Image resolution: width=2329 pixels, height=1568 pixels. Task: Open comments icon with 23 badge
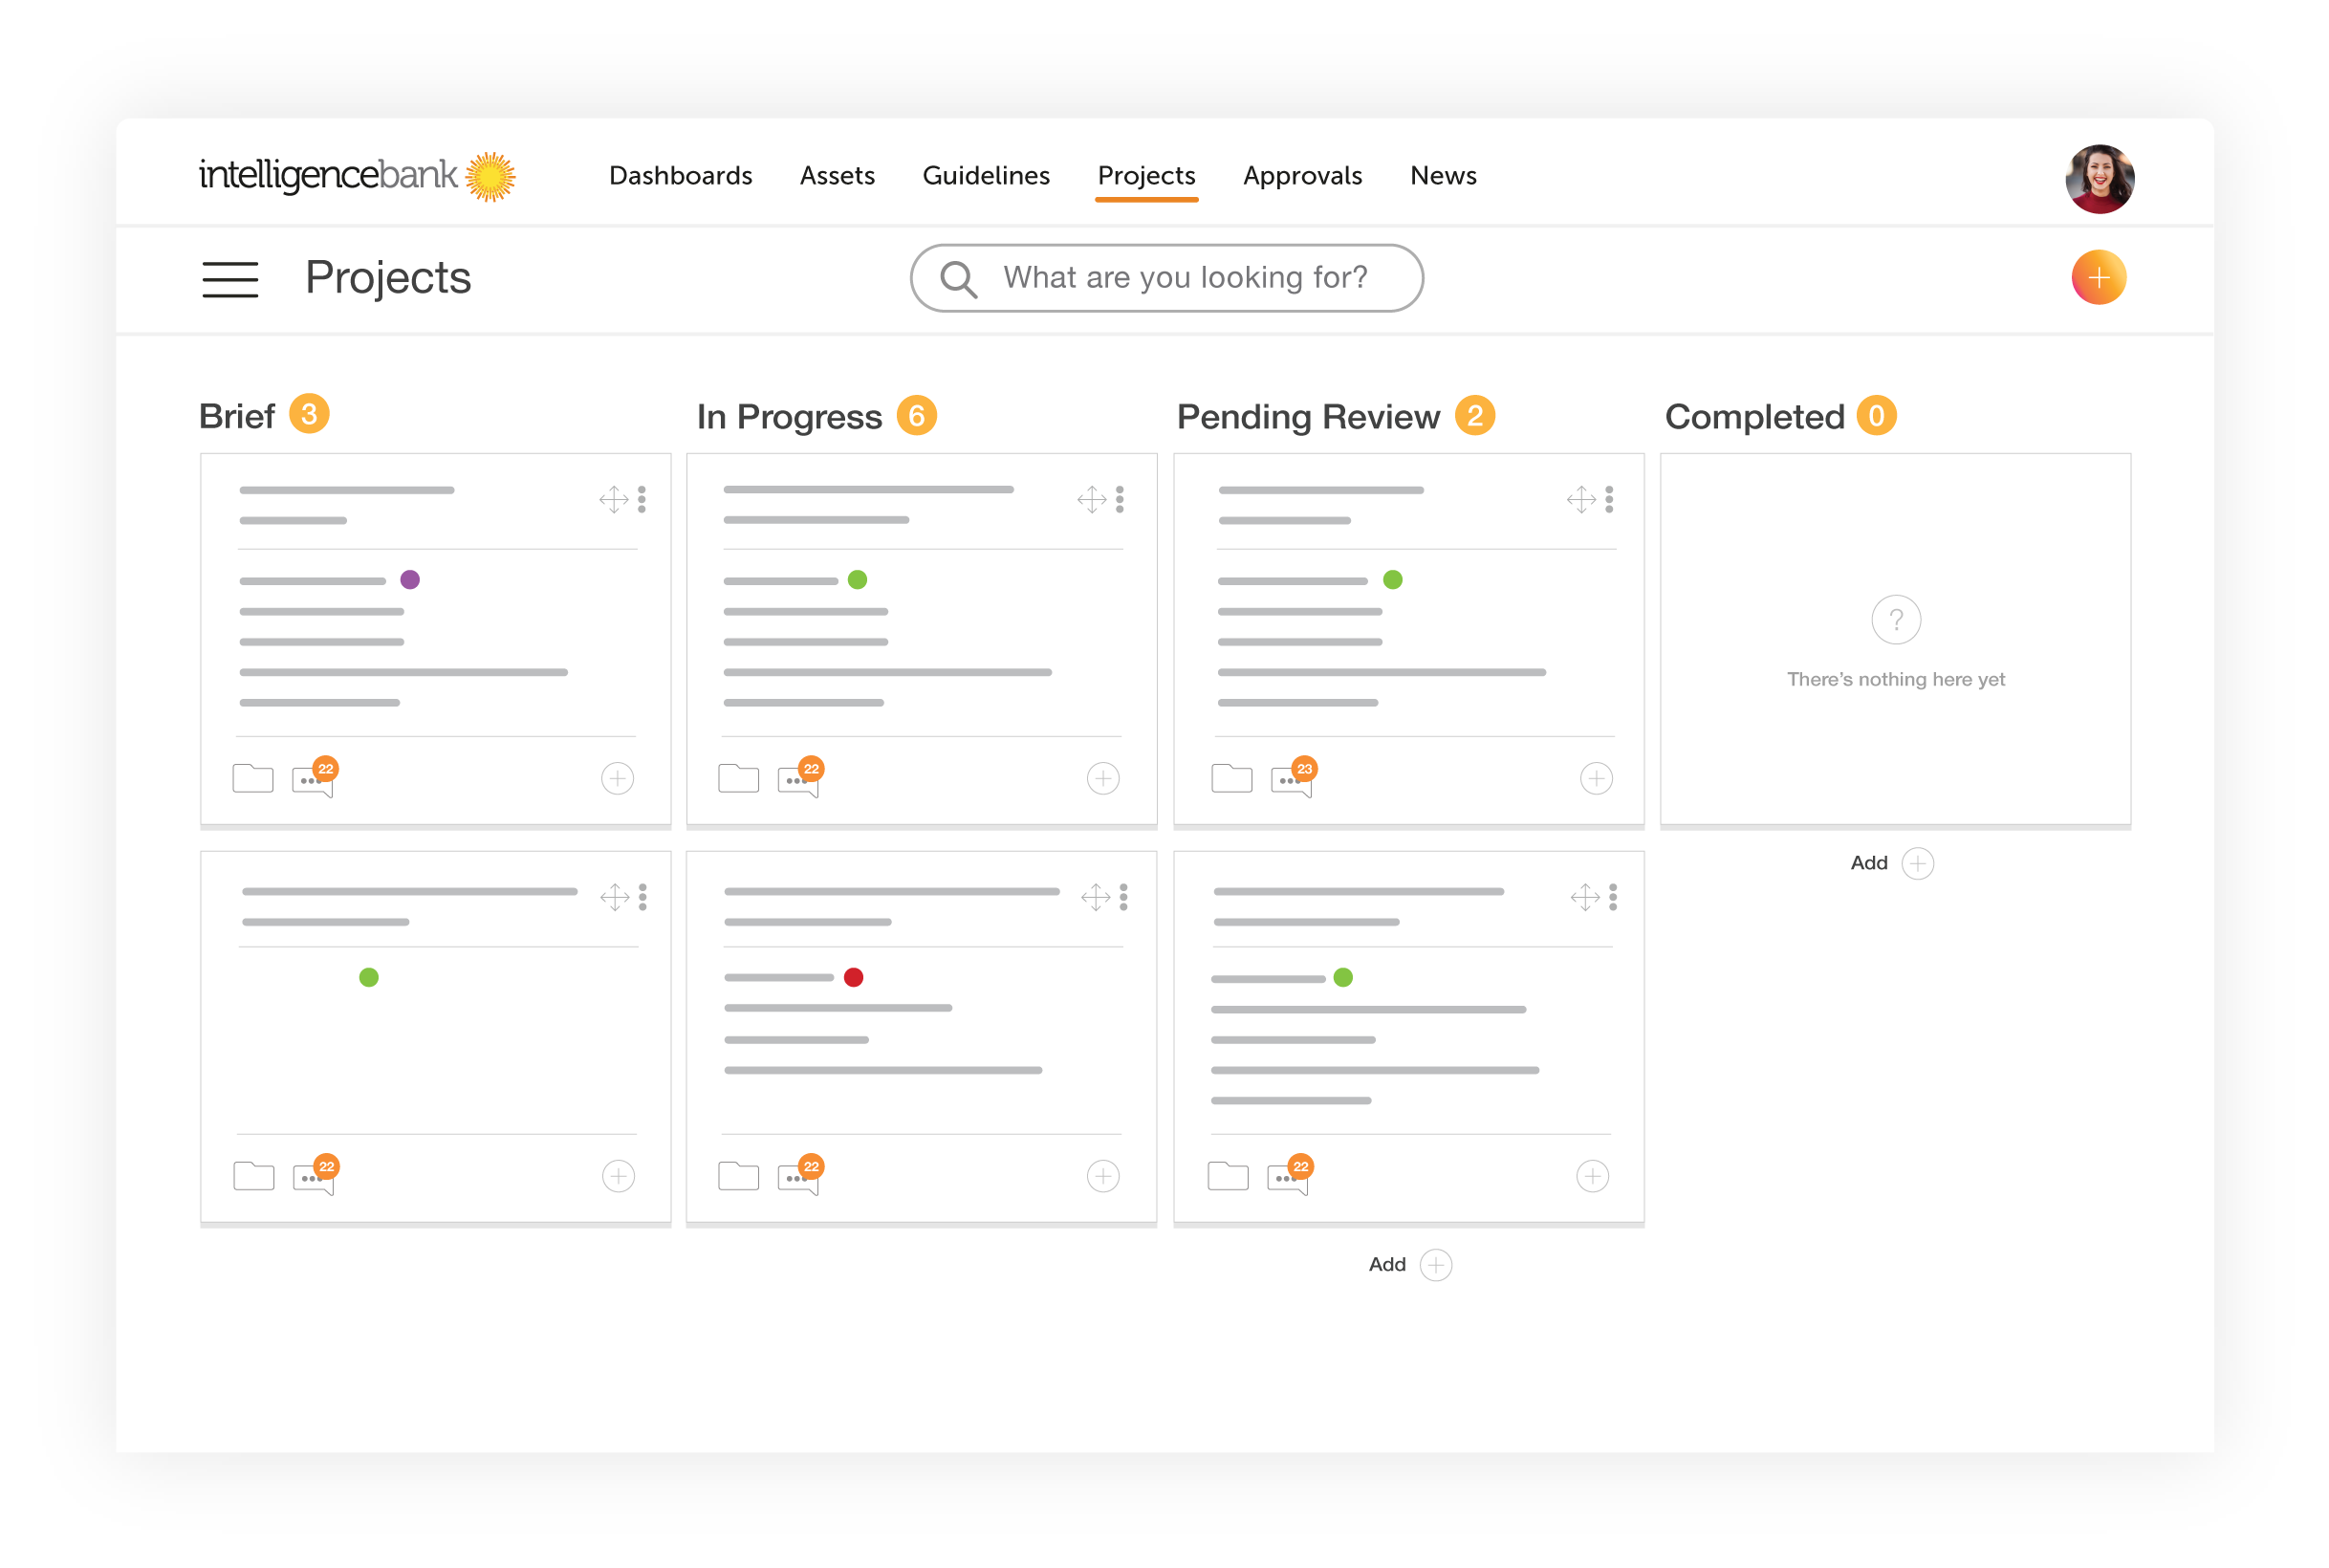(x=1292, y=778)
